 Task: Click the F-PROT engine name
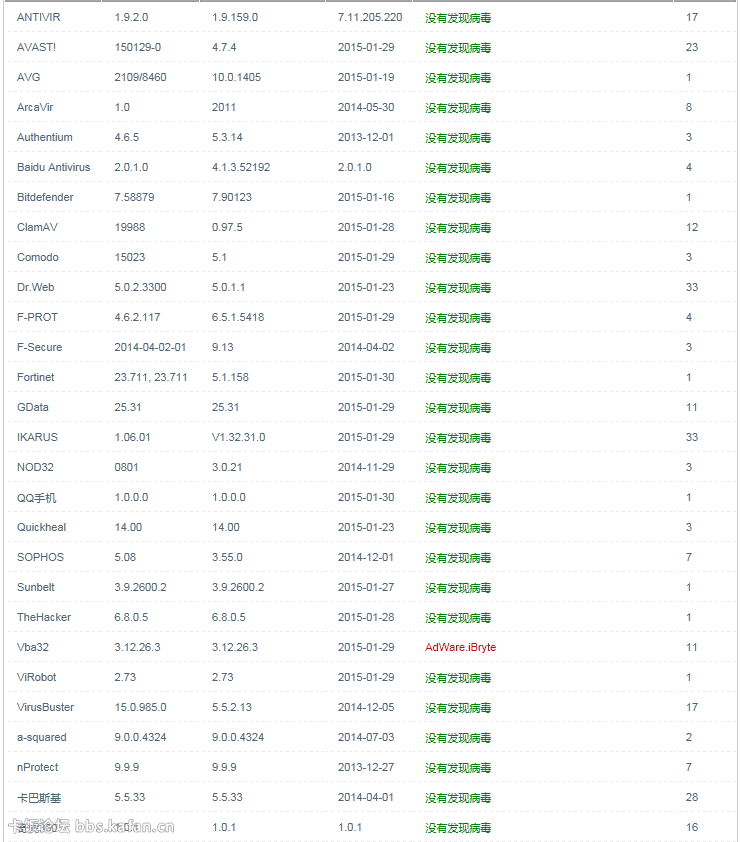37,317
